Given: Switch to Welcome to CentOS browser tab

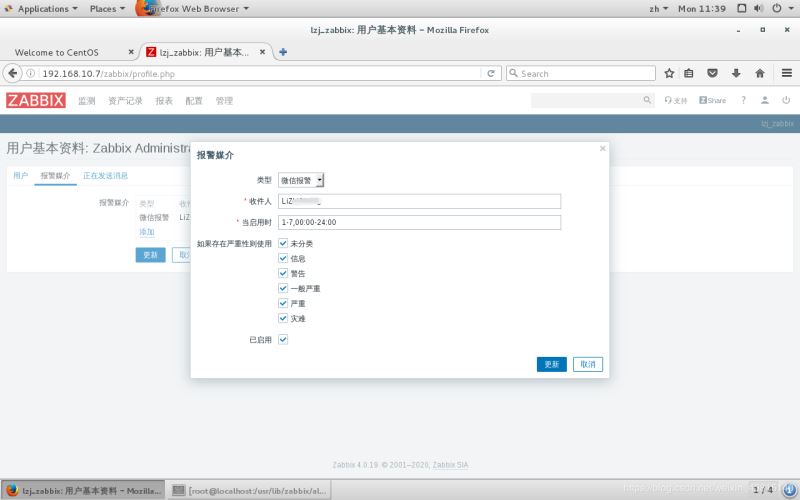Looking at the screenshot, I should (x=69, y=52).
